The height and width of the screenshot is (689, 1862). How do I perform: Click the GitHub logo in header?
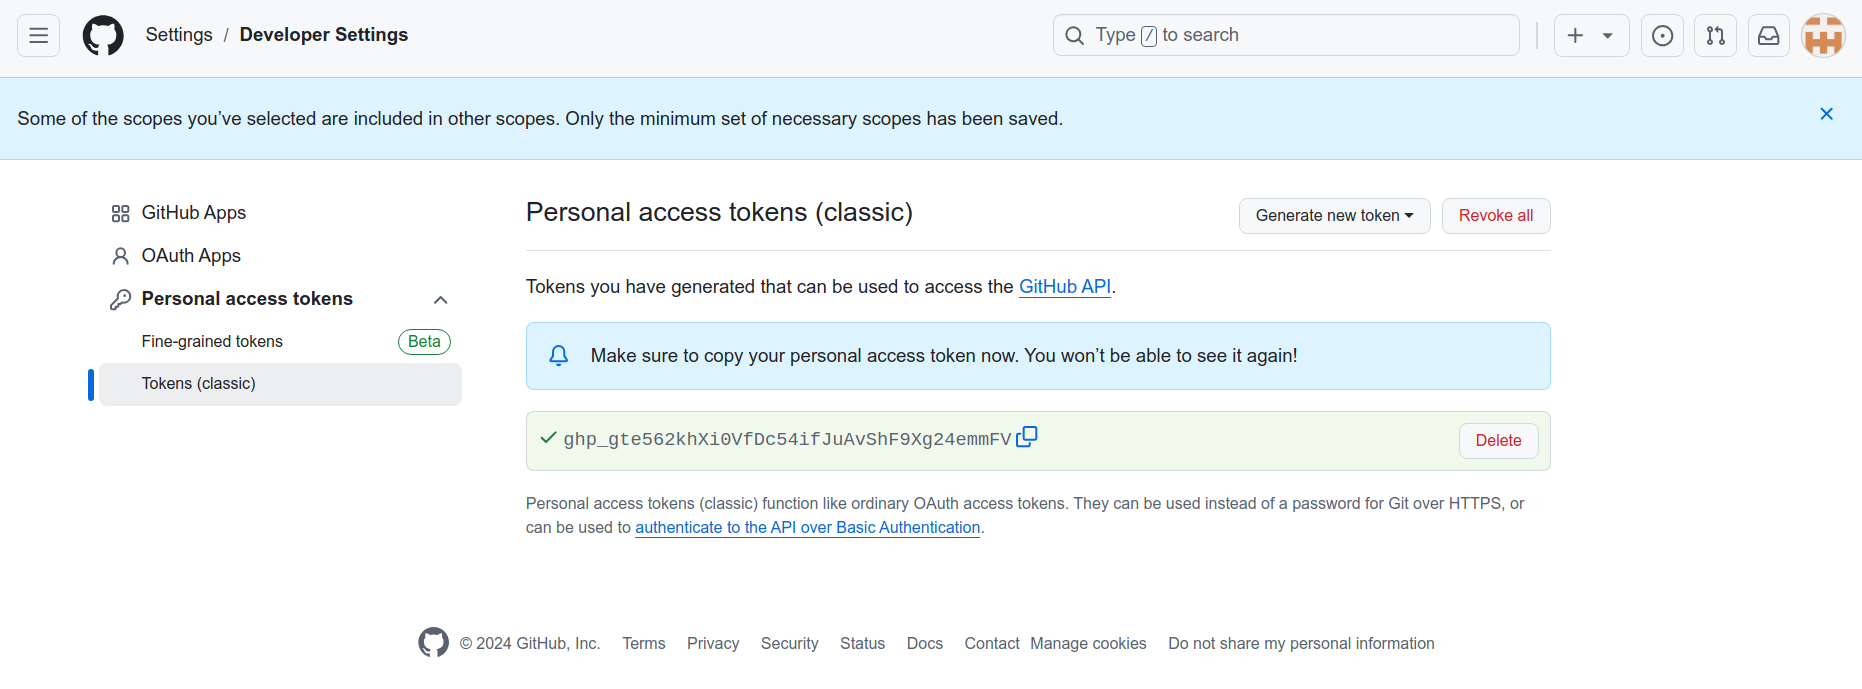pos(103,36)
